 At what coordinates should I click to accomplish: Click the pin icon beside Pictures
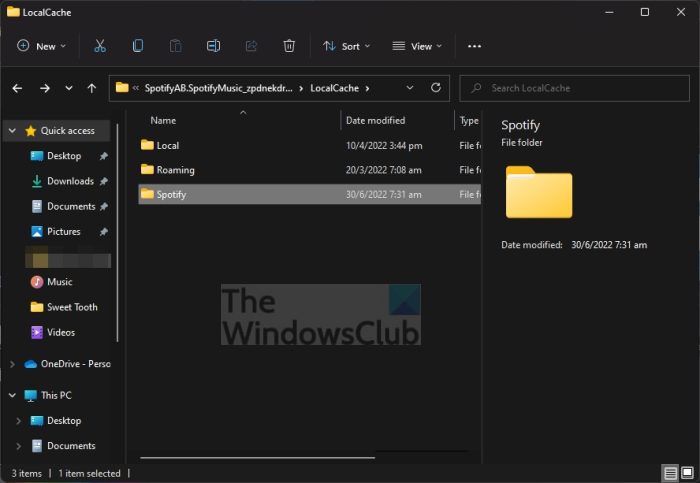104,232
